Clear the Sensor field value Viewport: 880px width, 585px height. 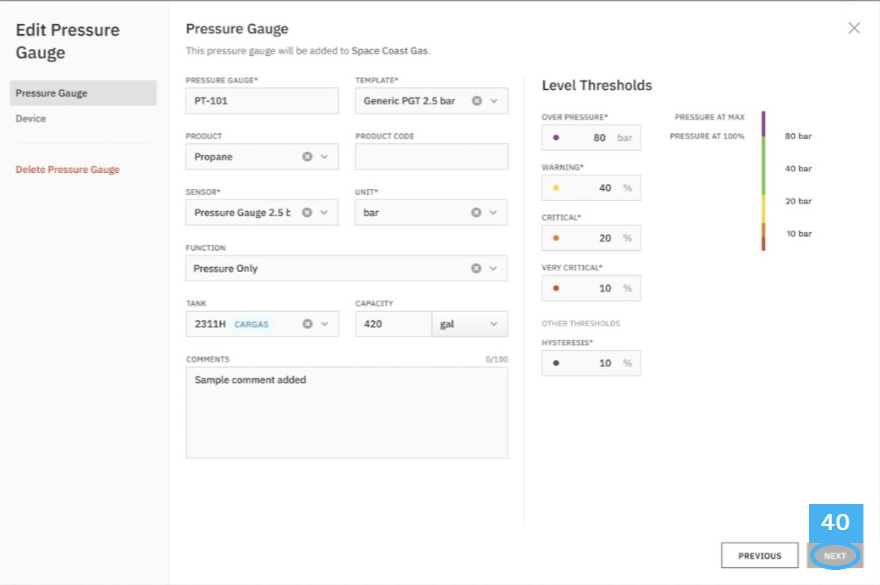point(307,212)
